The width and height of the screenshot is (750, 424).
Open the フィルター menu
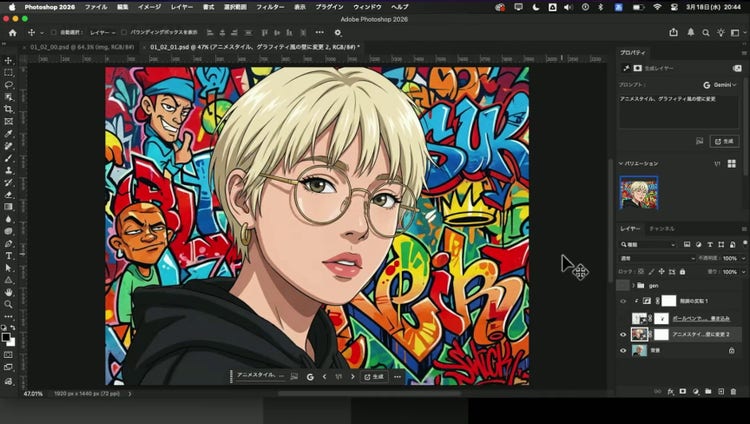tap(269, 6)
